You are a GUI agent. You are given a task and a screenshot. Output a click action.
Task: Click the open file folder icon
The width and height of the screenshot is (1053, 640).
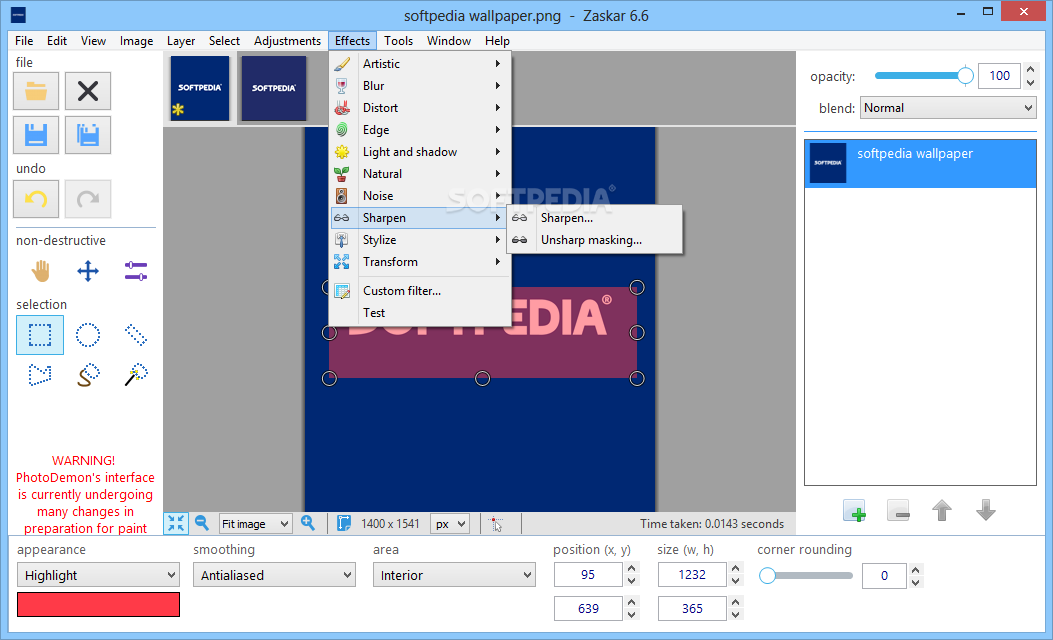coord(36,91)
